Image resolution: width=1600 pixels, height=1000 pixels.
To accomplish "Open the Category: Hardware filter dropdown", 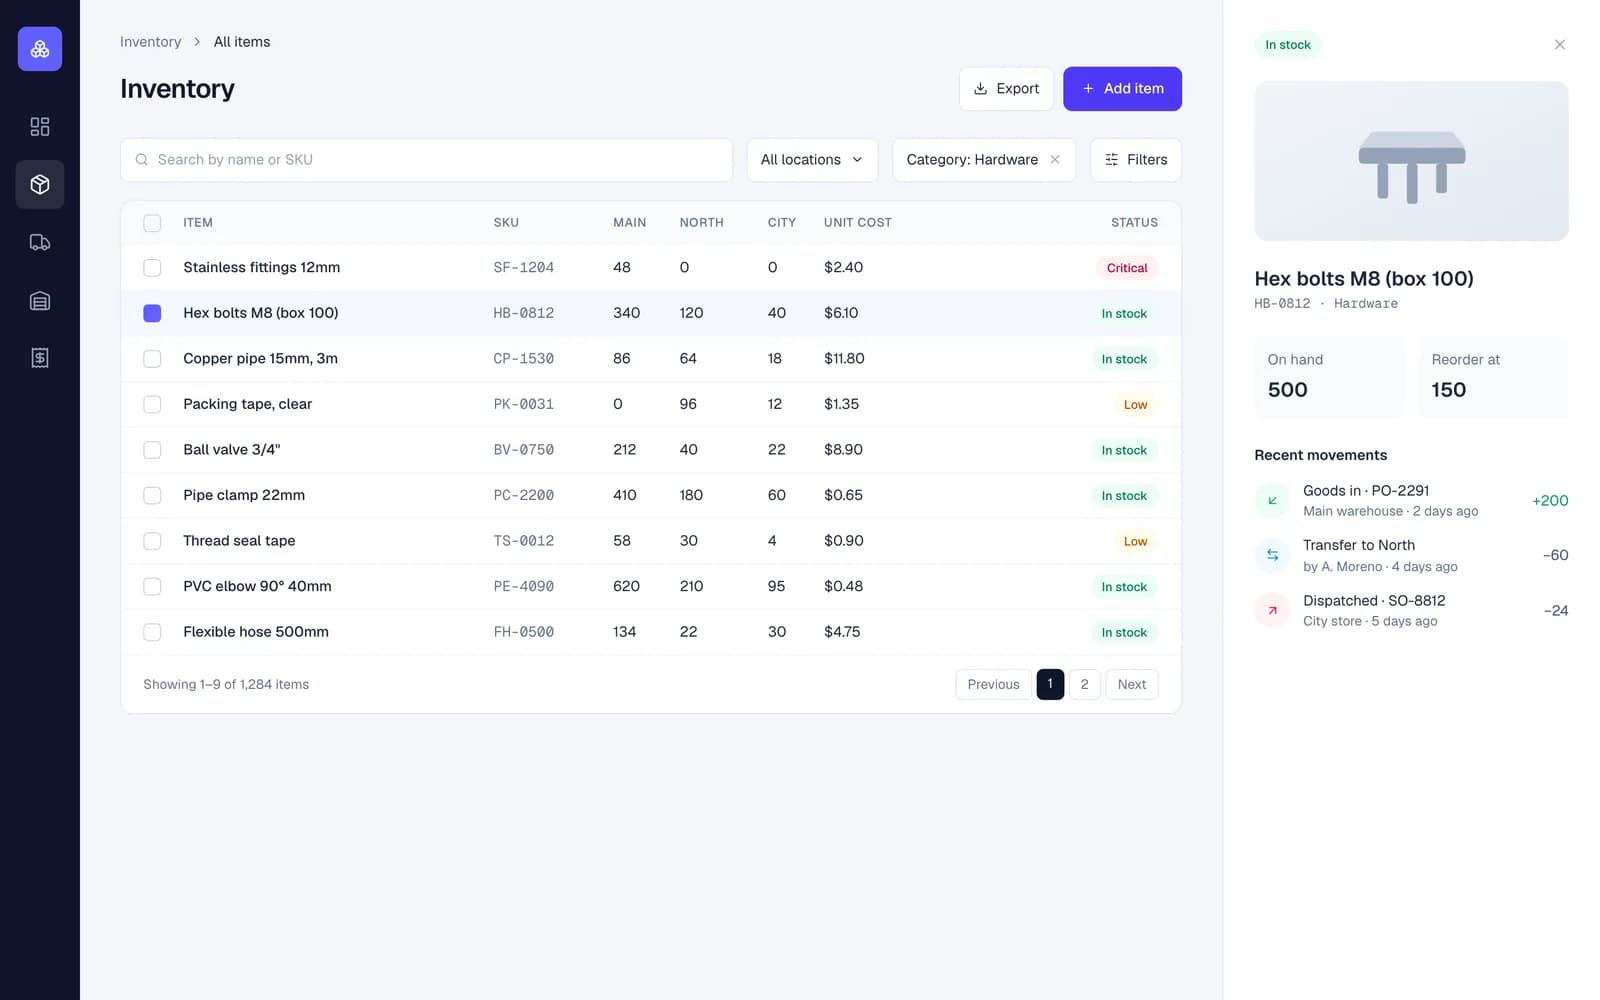I will tap(971, 160).
